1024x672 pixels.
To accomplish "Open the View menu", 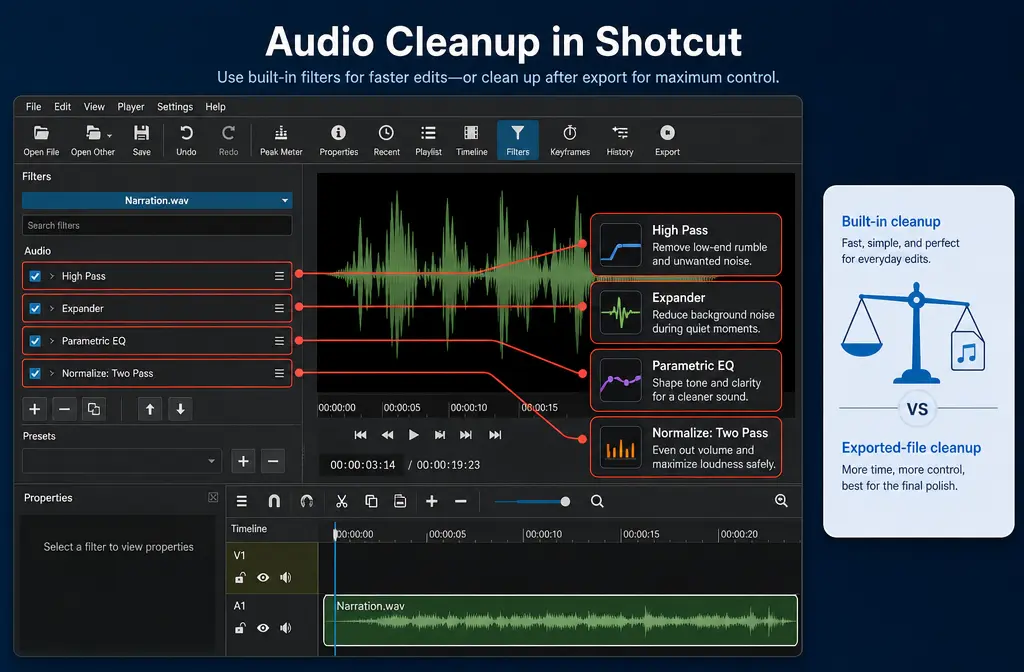I will coord(94,106).
